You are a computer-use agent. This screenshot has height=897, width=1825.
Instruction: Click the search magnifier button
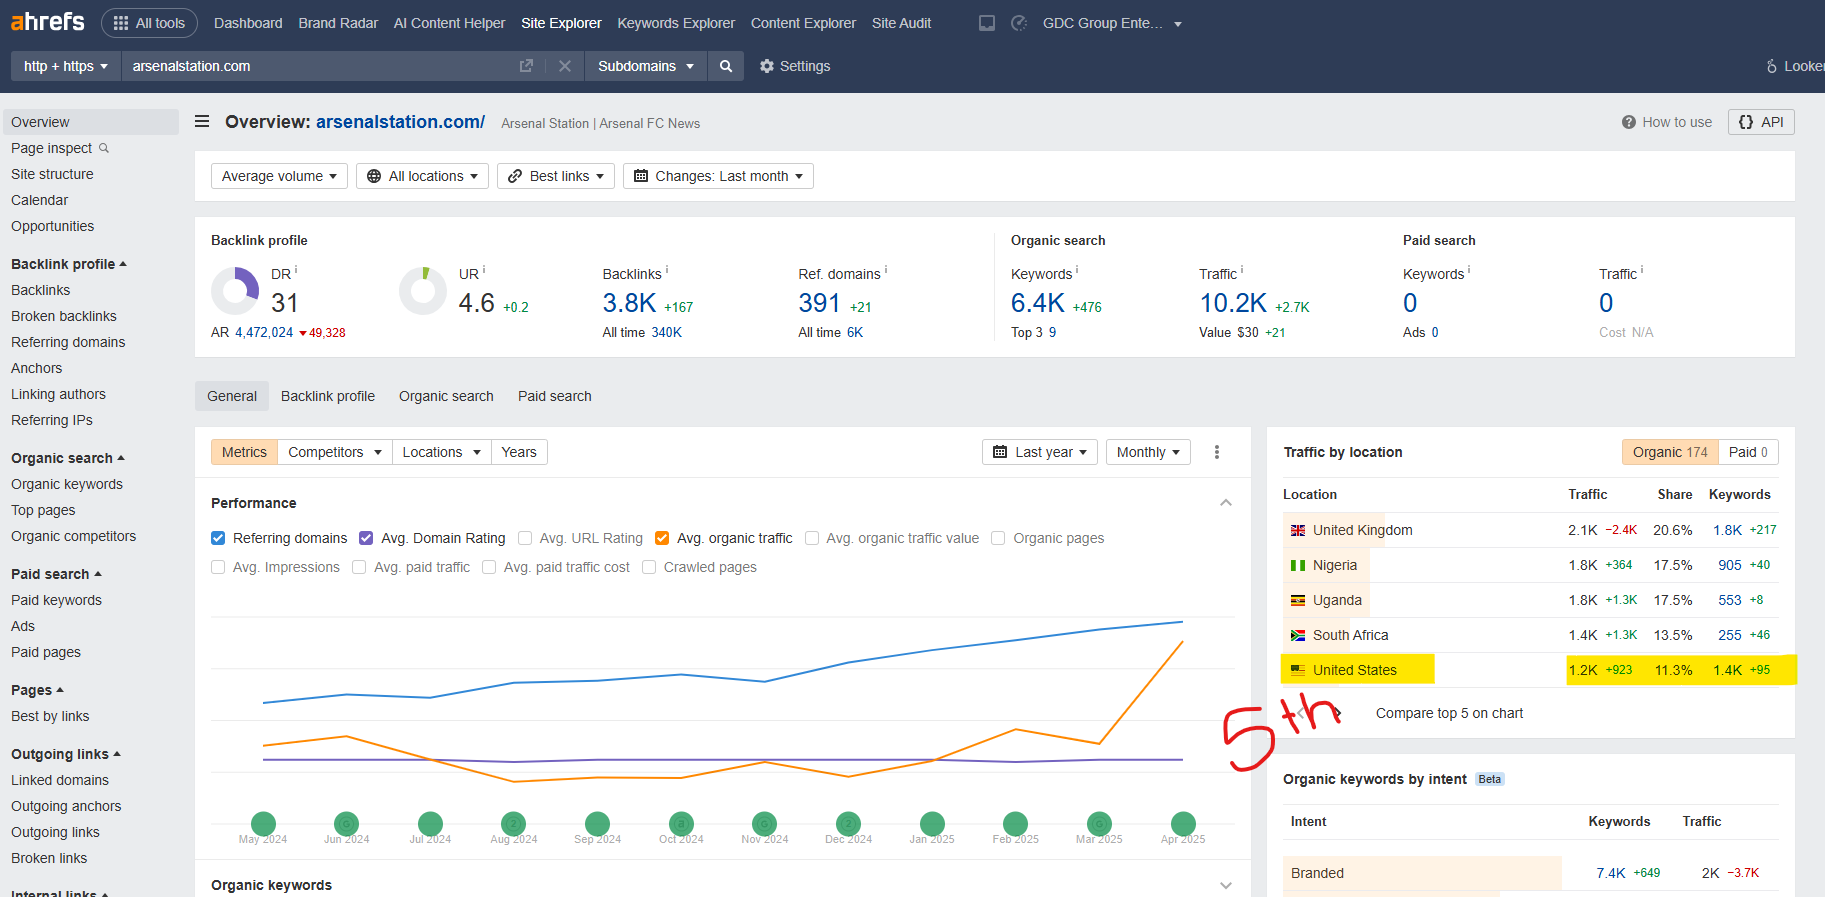726,66
